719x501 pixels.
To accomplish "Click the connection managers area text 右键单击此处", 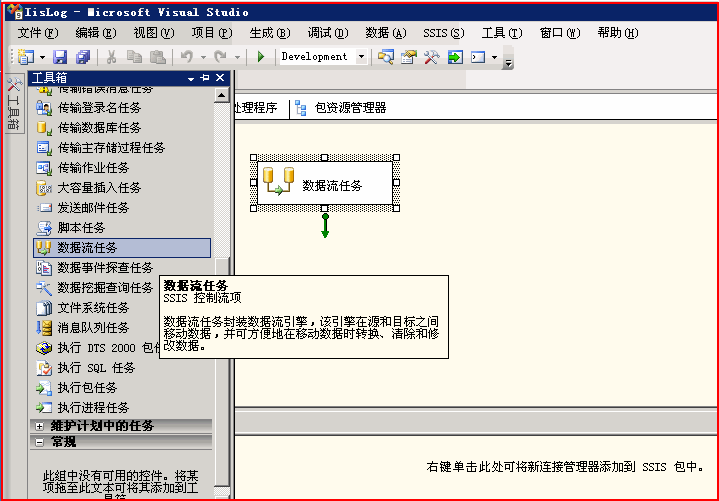I will coord(565,467).
